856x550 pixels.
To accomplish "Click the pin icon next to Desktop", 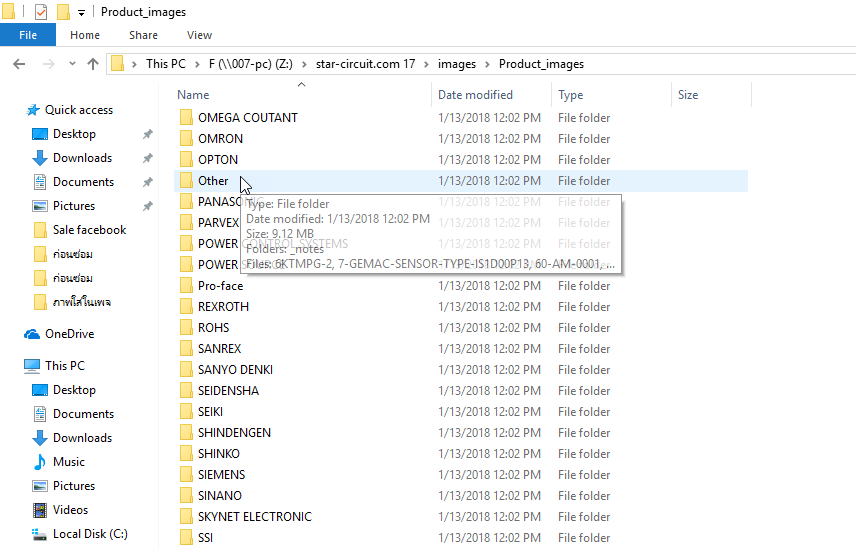I will coord(147,134).
